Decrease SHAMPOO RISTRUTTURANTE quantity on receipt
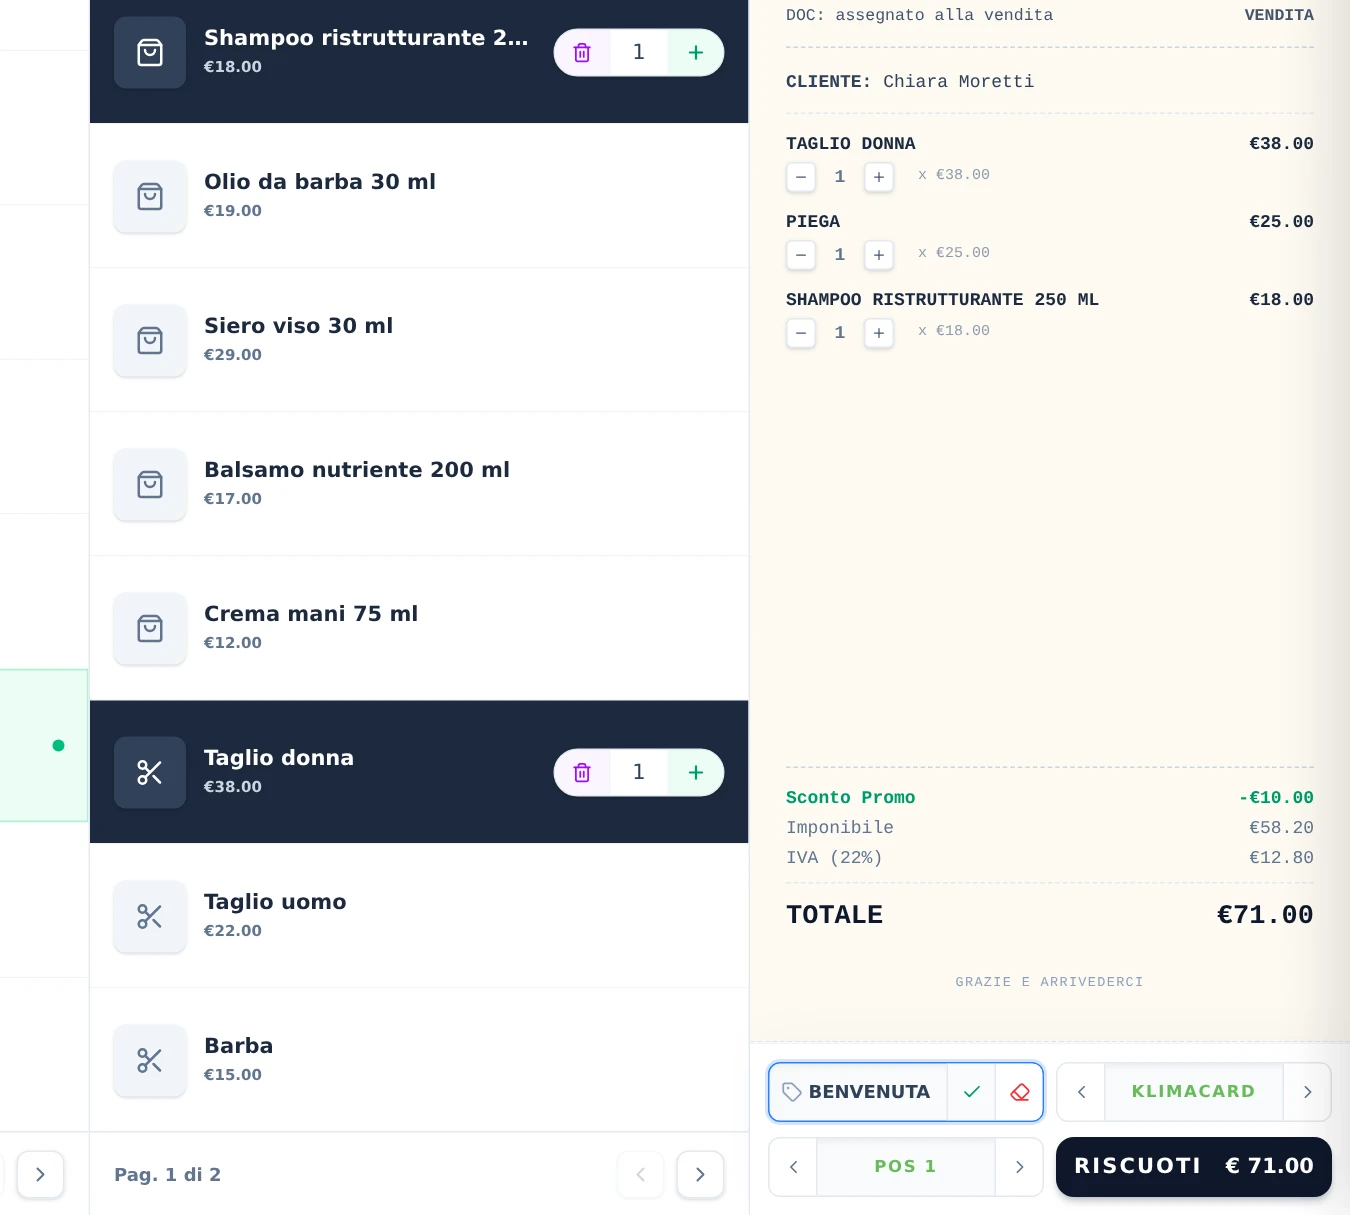The image size is (1350, 1215). (x=801, y=333)
